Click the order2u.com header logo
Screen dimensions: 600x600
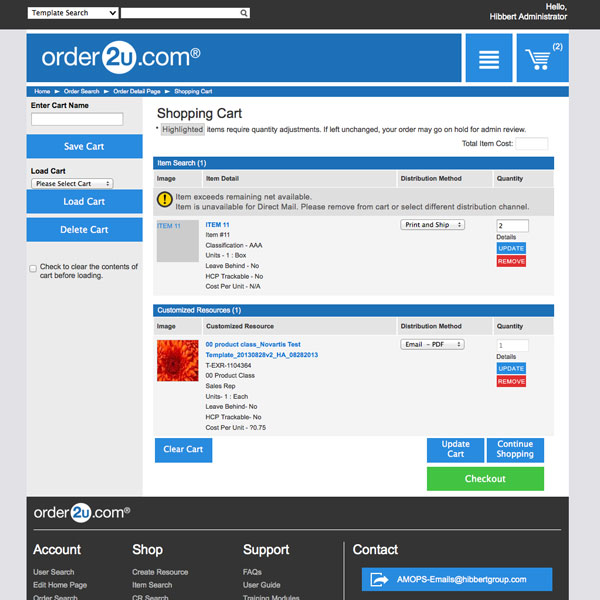pos(121,58)
